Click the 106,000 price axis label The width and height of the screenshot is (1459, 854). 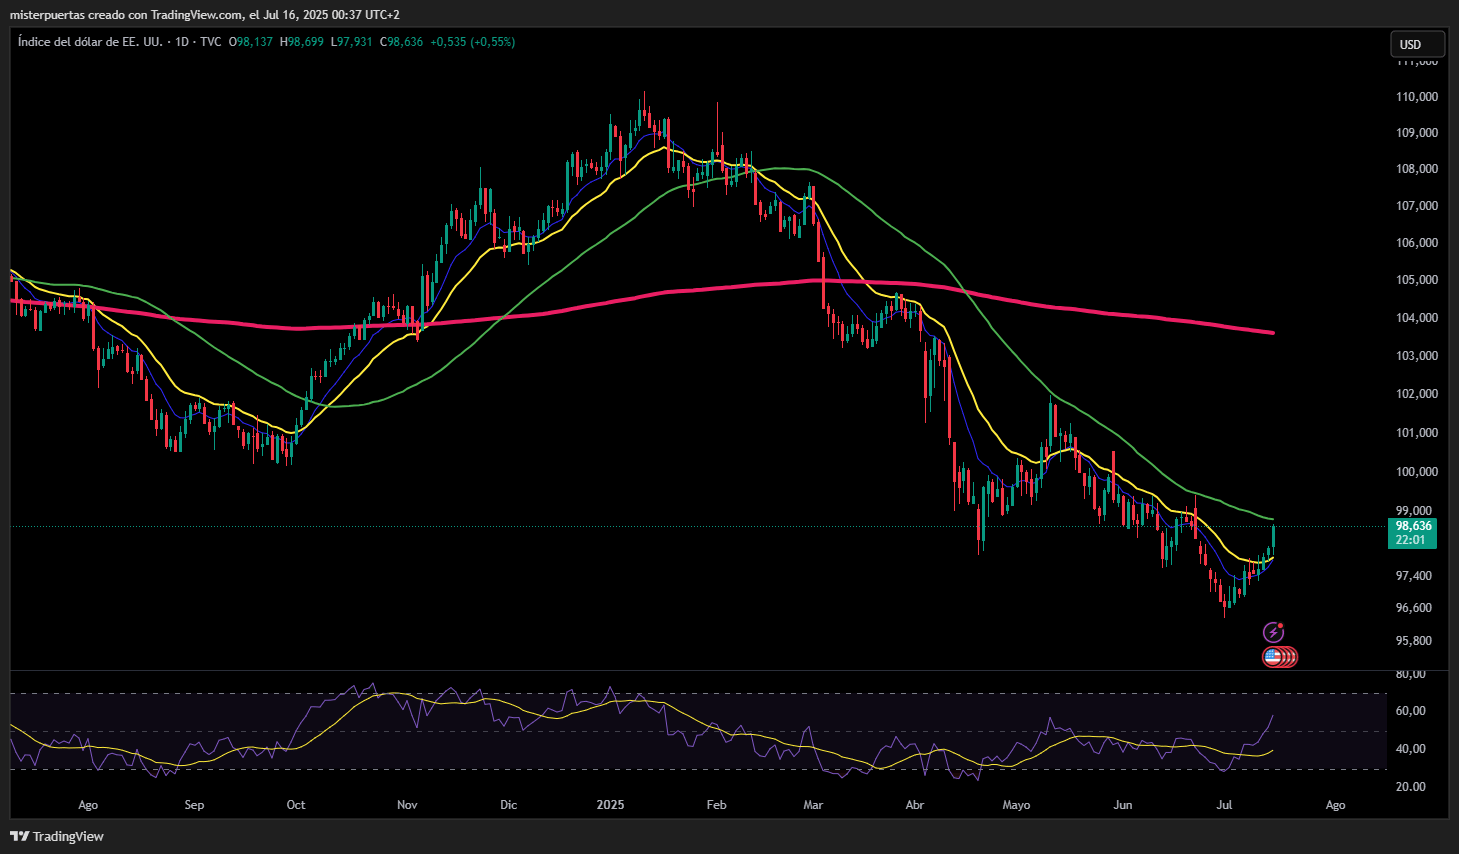(x=1417, y=243)
